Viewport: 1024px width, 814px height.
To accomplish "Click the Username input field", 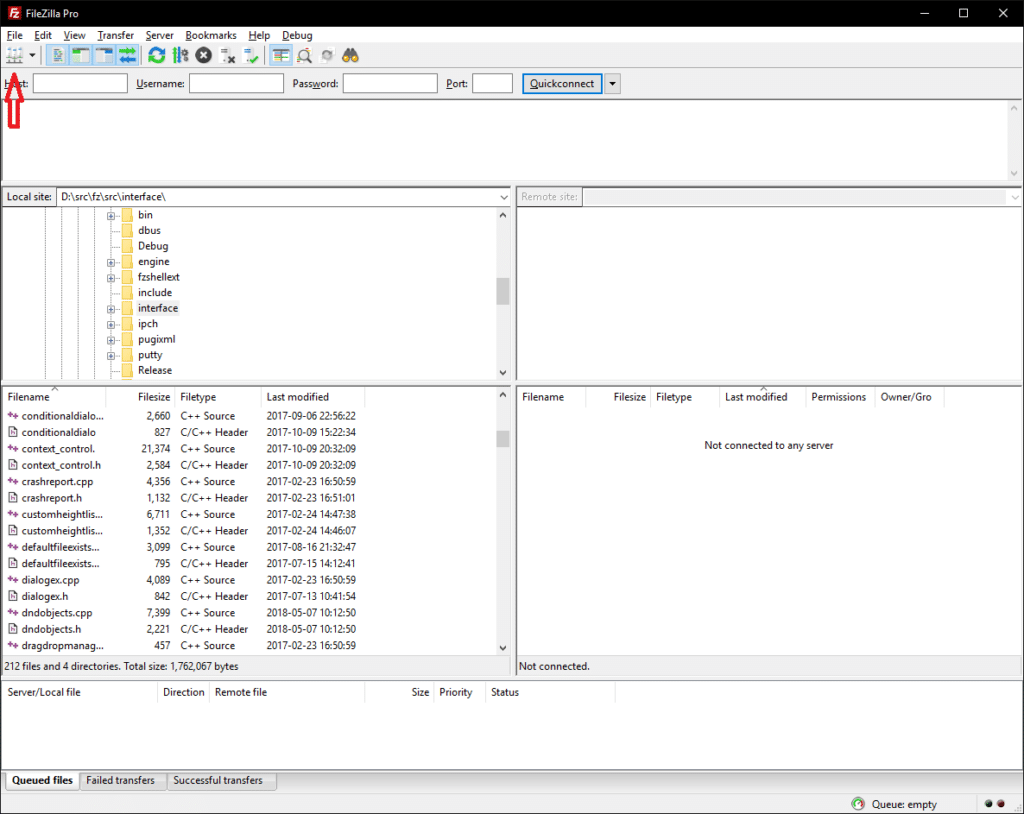I will [x=236, y=84].
